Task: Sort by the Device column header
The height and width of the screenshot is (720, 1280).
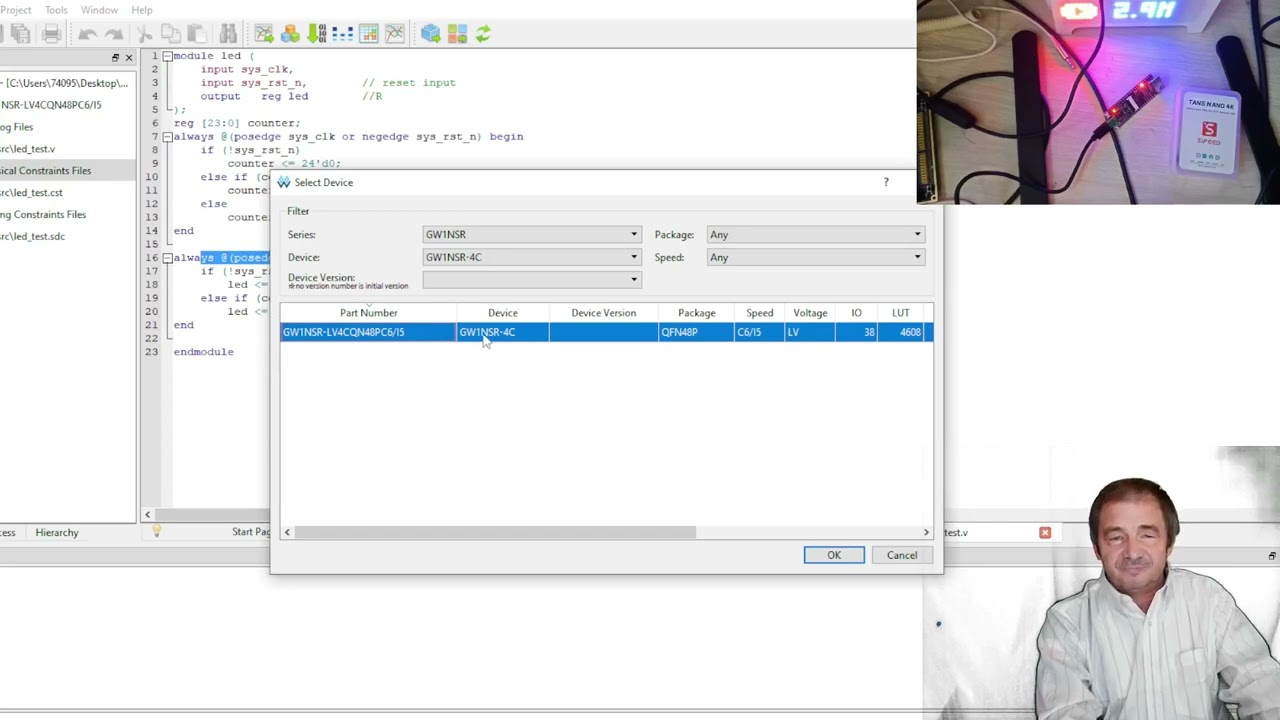Action: 503,313
